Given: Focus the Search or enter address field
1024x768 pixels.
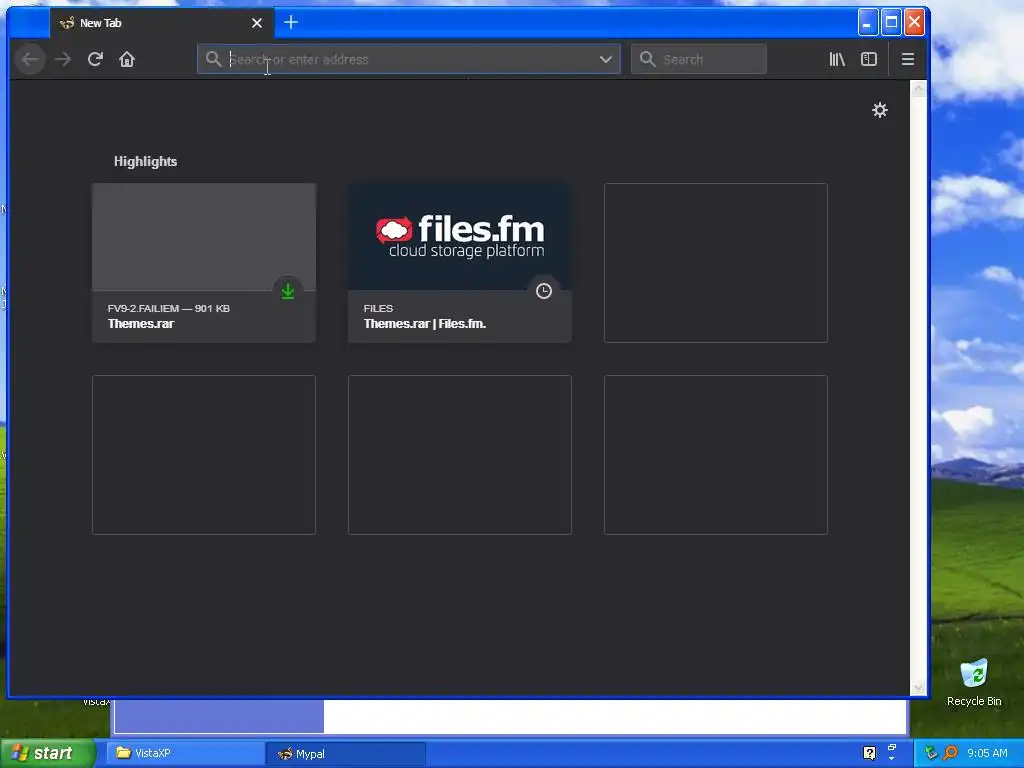Looking at the screenshot, I should tap(409, 59).
